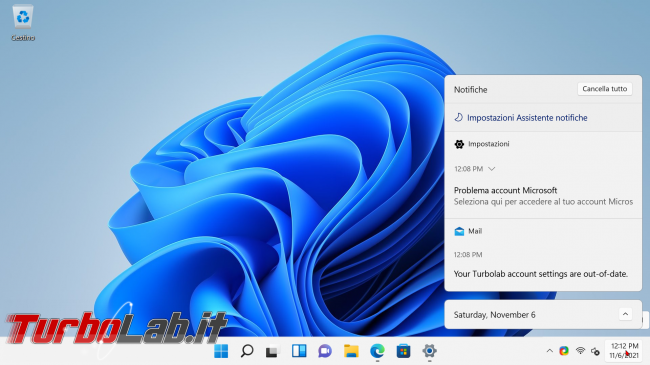Launch Teams Chat from taskbar
The height and width of the screenshot is (365, 650).
[x=325, y=351]
